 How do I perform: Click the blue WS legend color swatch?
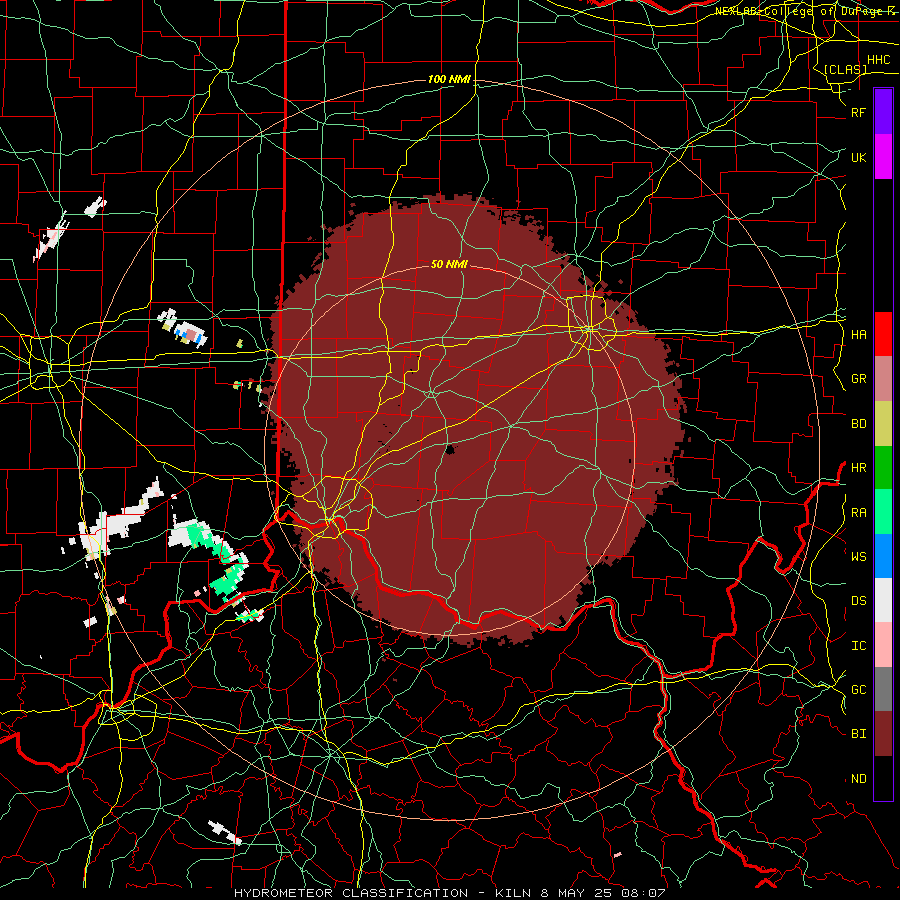[x=883, y=556]
